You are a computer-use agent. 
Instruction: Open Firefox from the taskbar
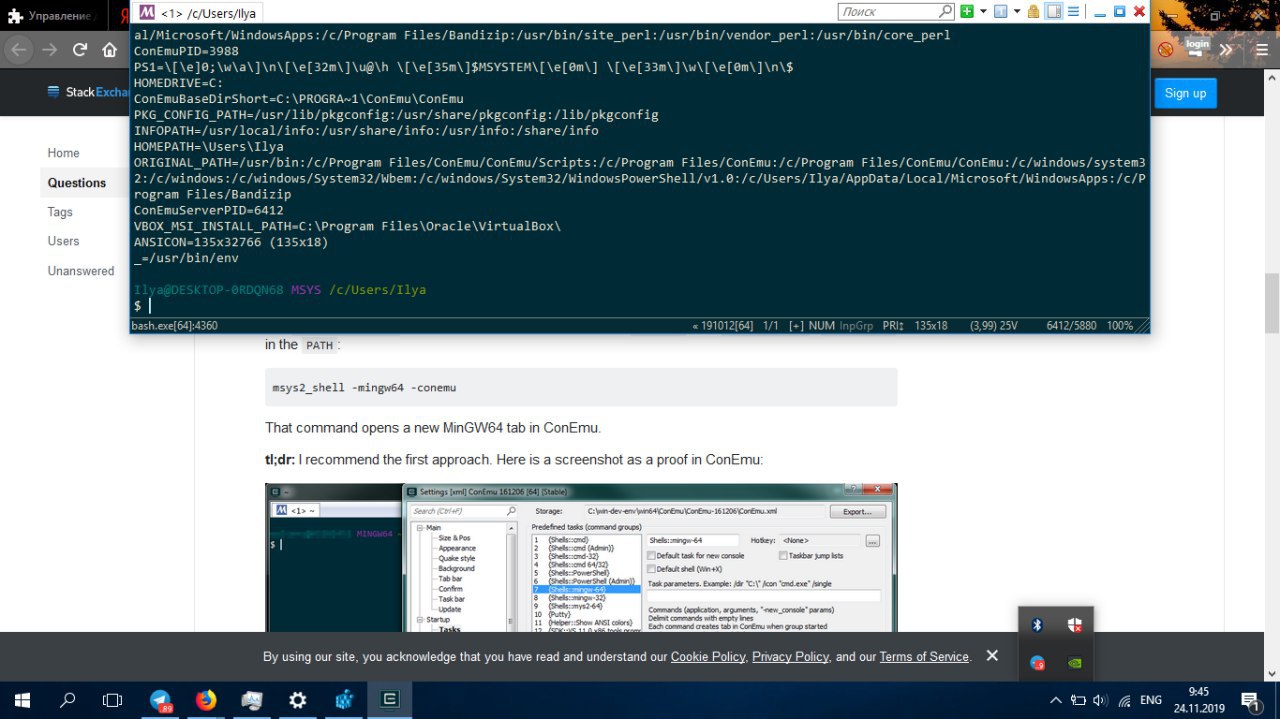click(206, 700)
